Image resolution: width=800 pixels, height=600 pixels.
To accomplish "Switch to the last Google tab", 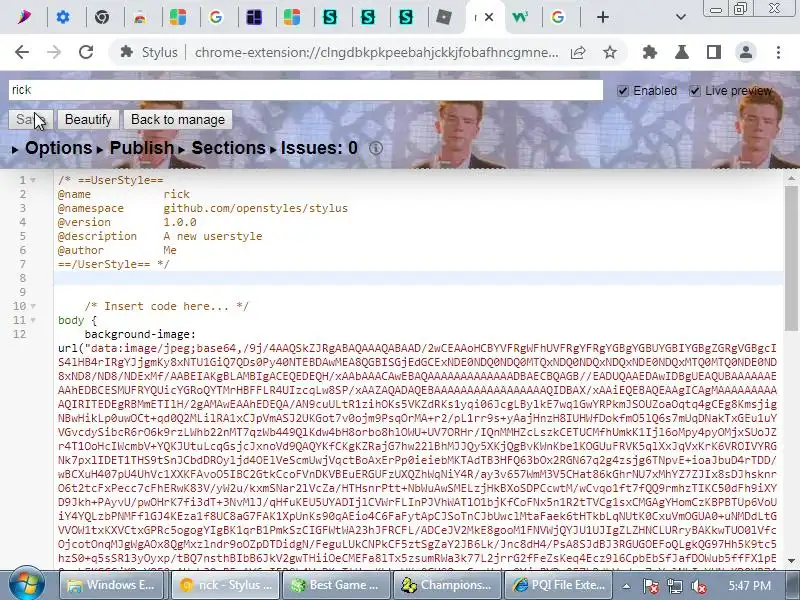I will [558, 17].
